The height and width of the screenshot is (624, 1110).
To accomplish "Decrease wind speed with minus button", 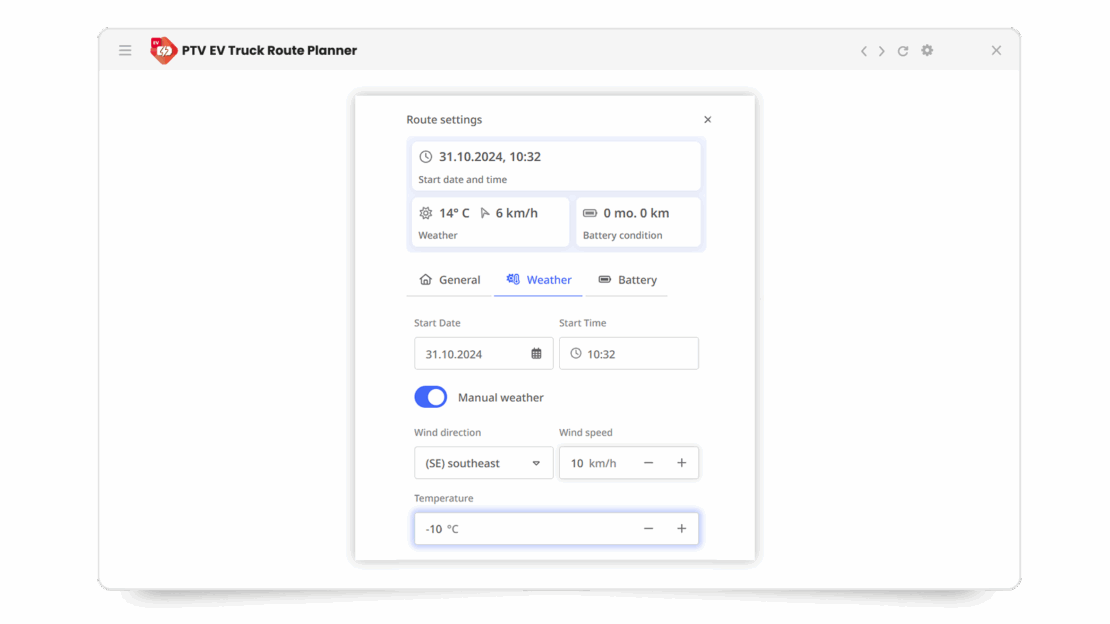I will tap(648, 463).
